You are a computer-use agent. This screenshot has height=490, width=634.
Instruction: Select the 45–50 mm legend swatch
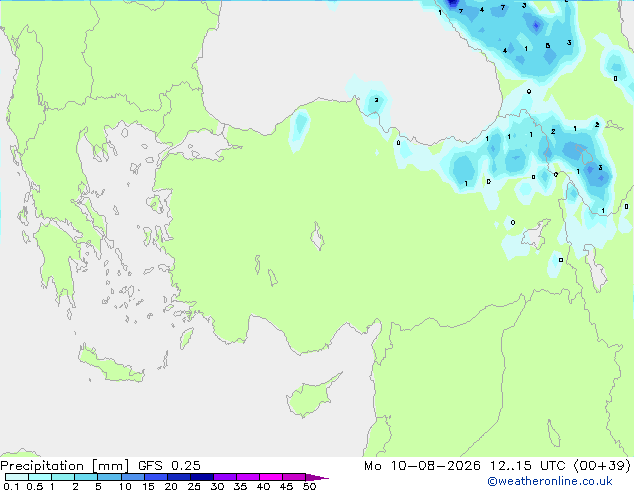(294, 477)
